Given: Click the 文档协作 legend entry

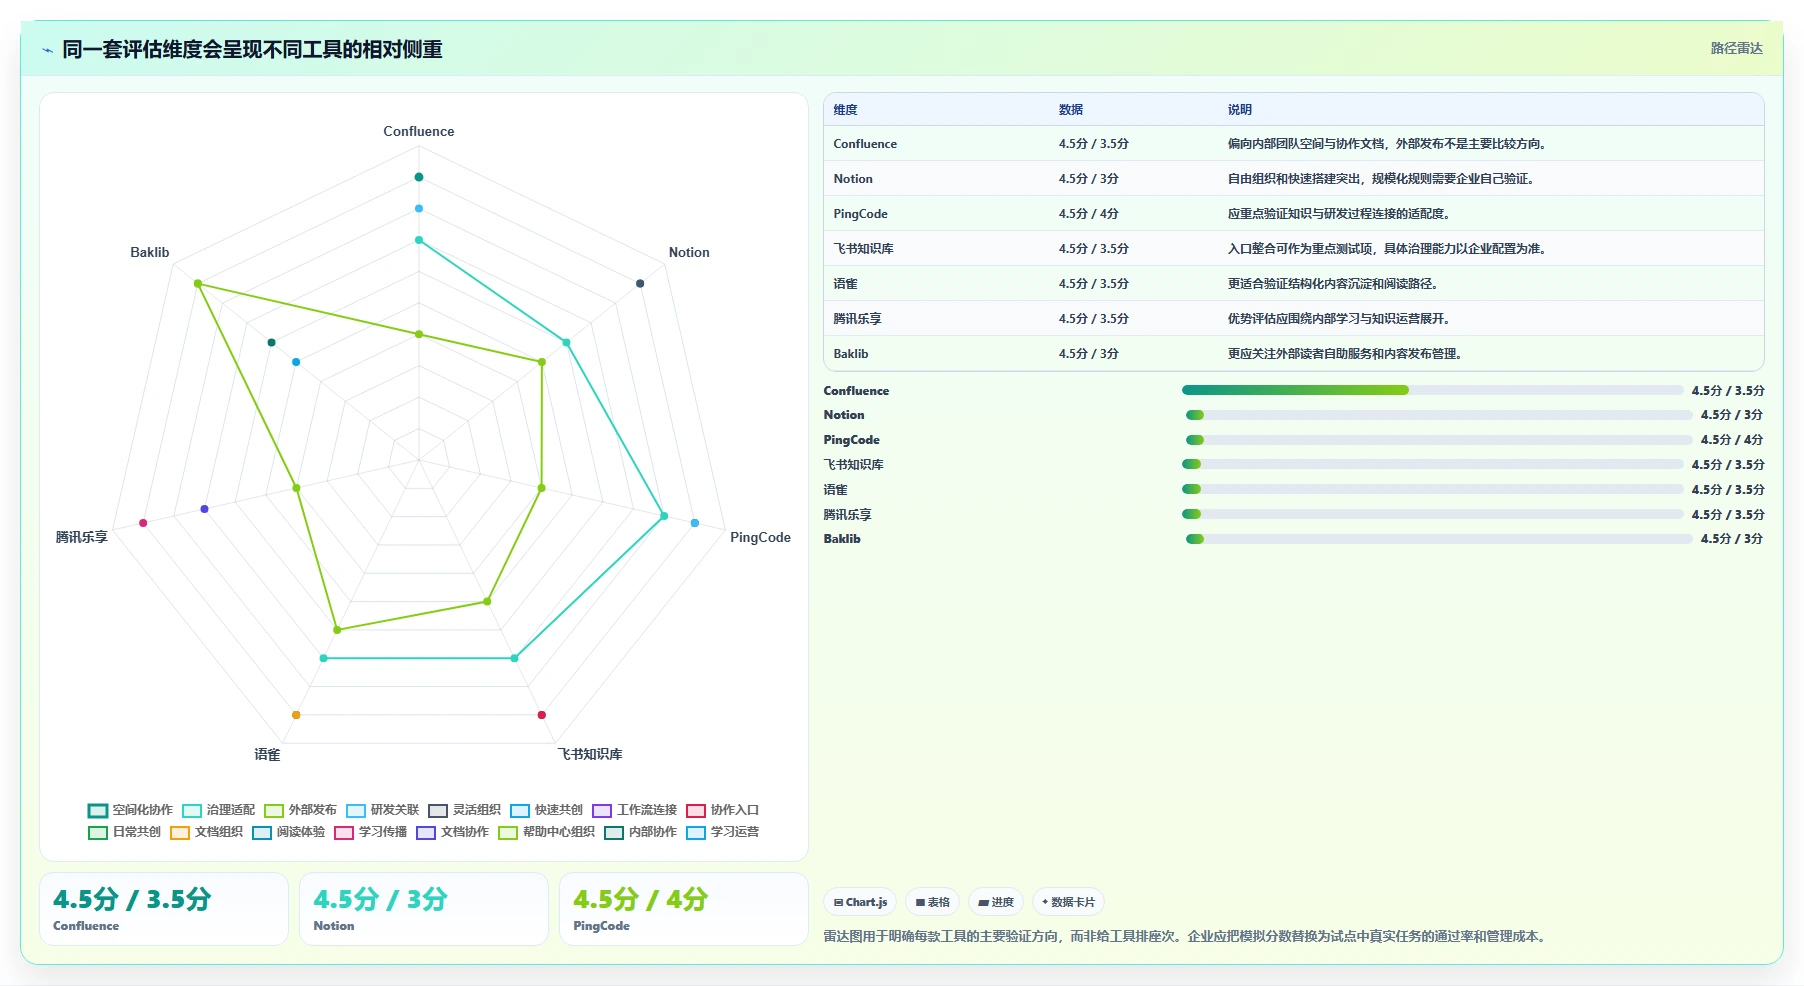Looking at the screenshot, I should pyautogui.click(x=452, y=832).
